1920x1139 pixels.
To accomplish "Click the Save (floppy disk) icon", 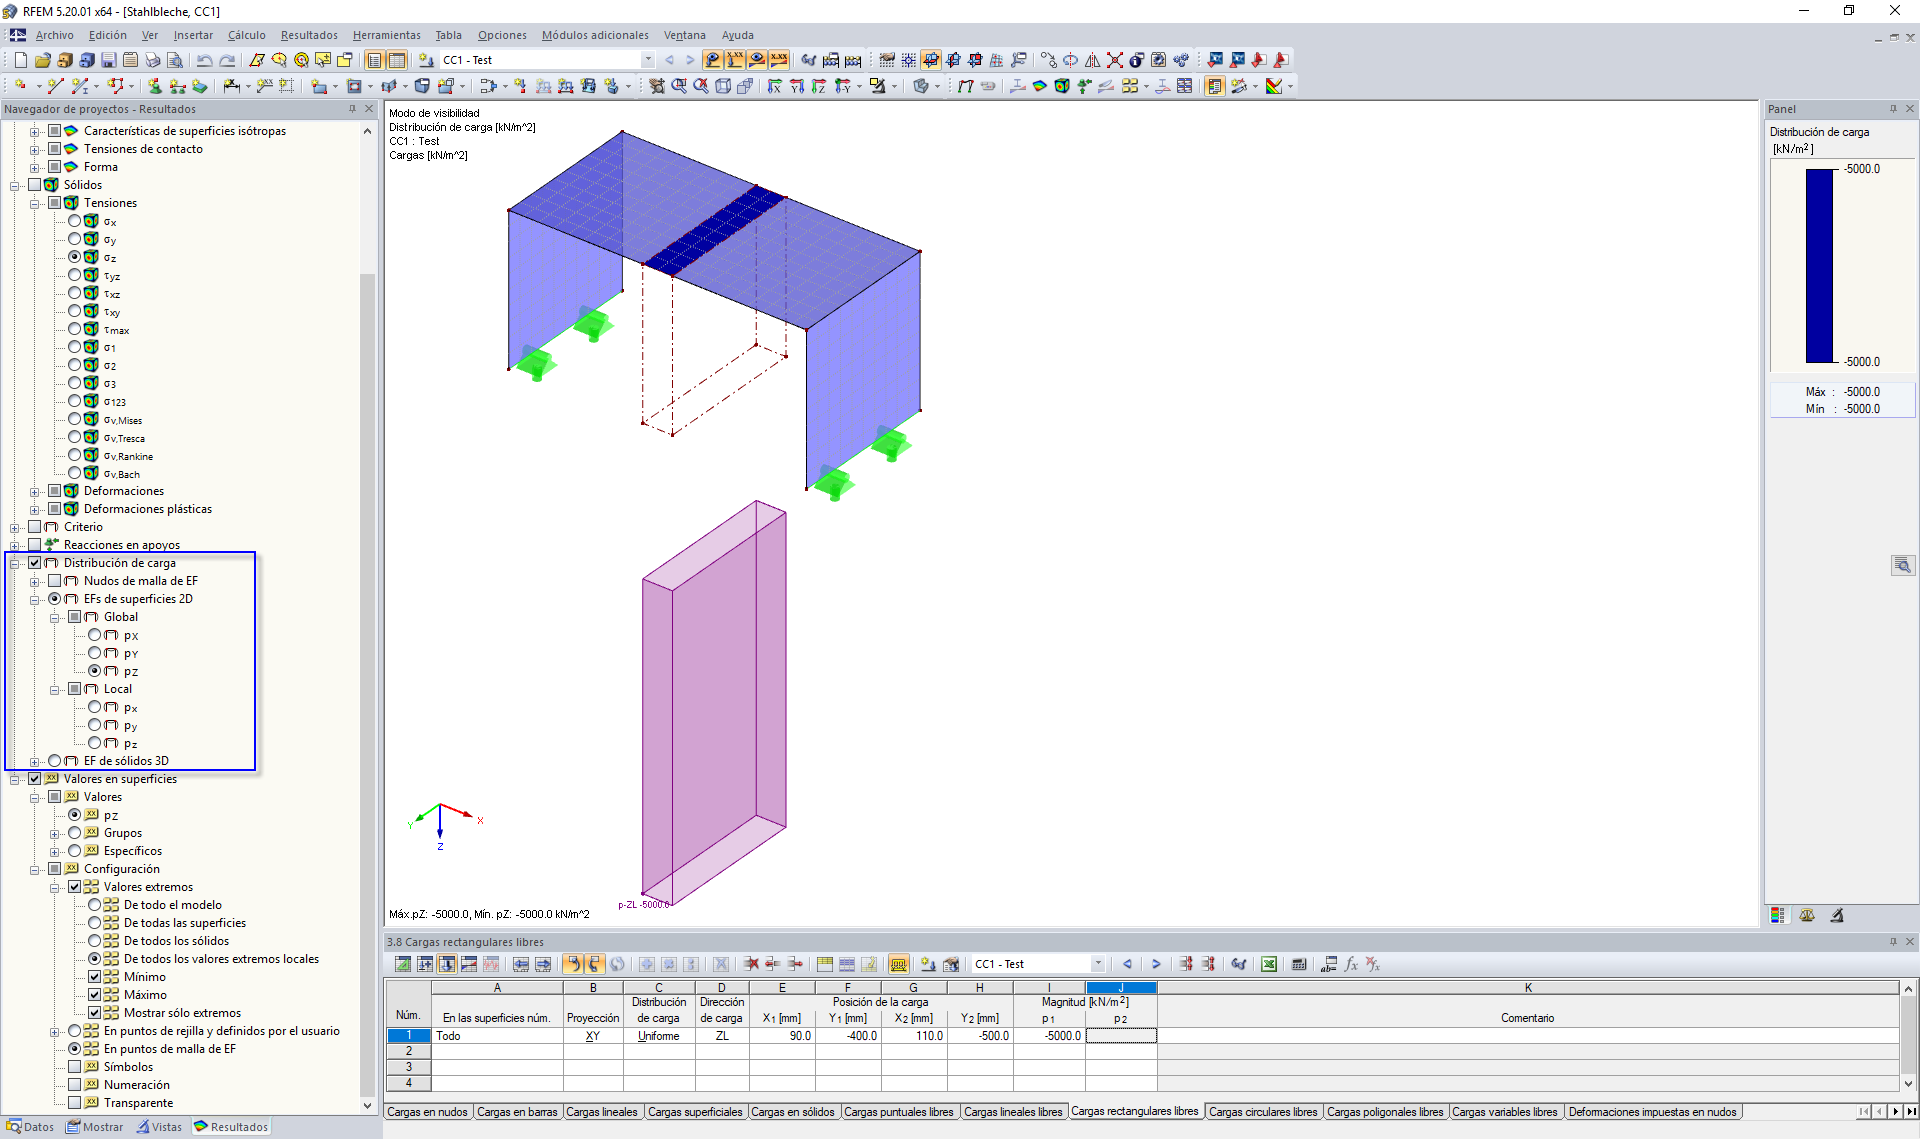I will (x=108, y=60).
